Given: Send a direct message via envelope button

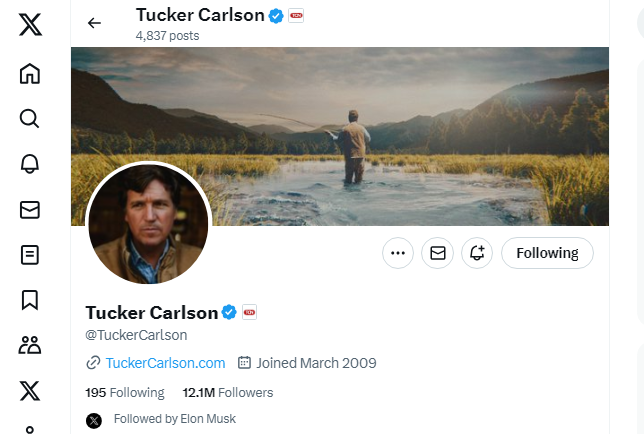Looking at the screenshot, I should tap(437, 253).
